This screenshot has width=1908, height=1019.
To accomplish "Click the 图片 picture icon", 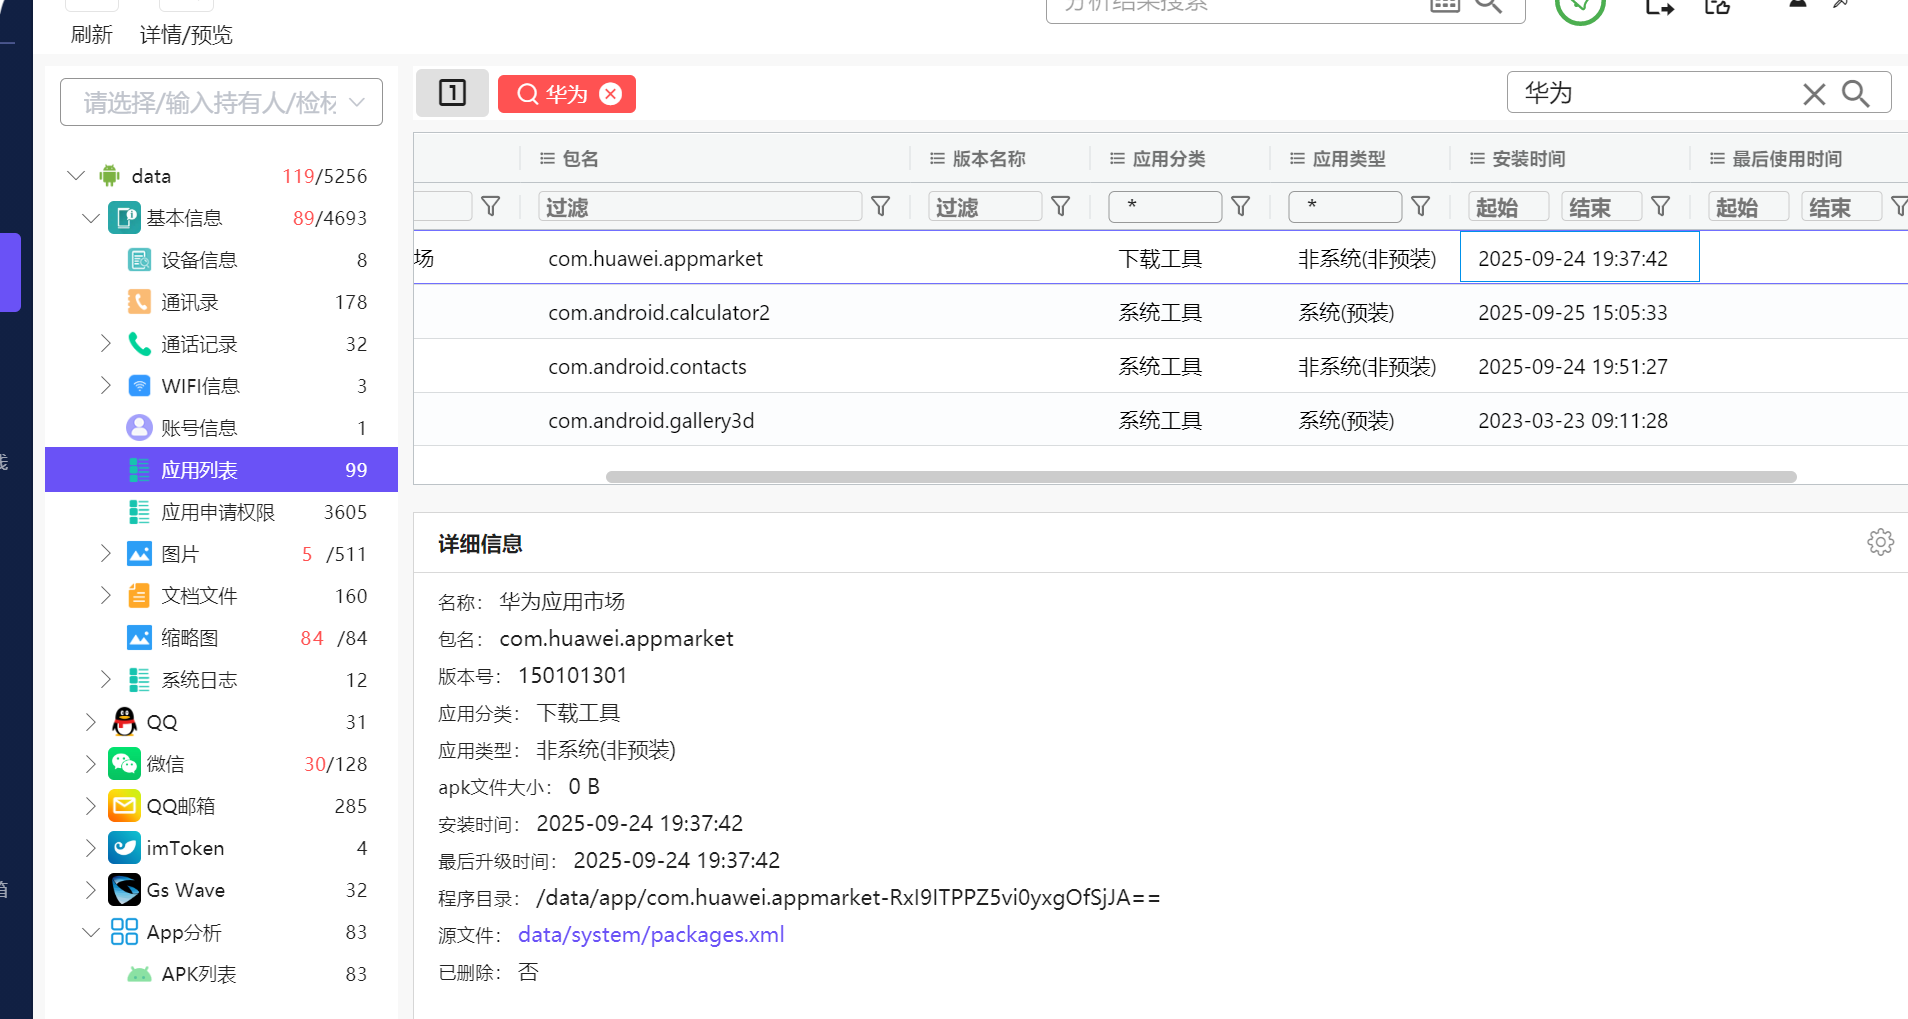I will coord(139,554).
